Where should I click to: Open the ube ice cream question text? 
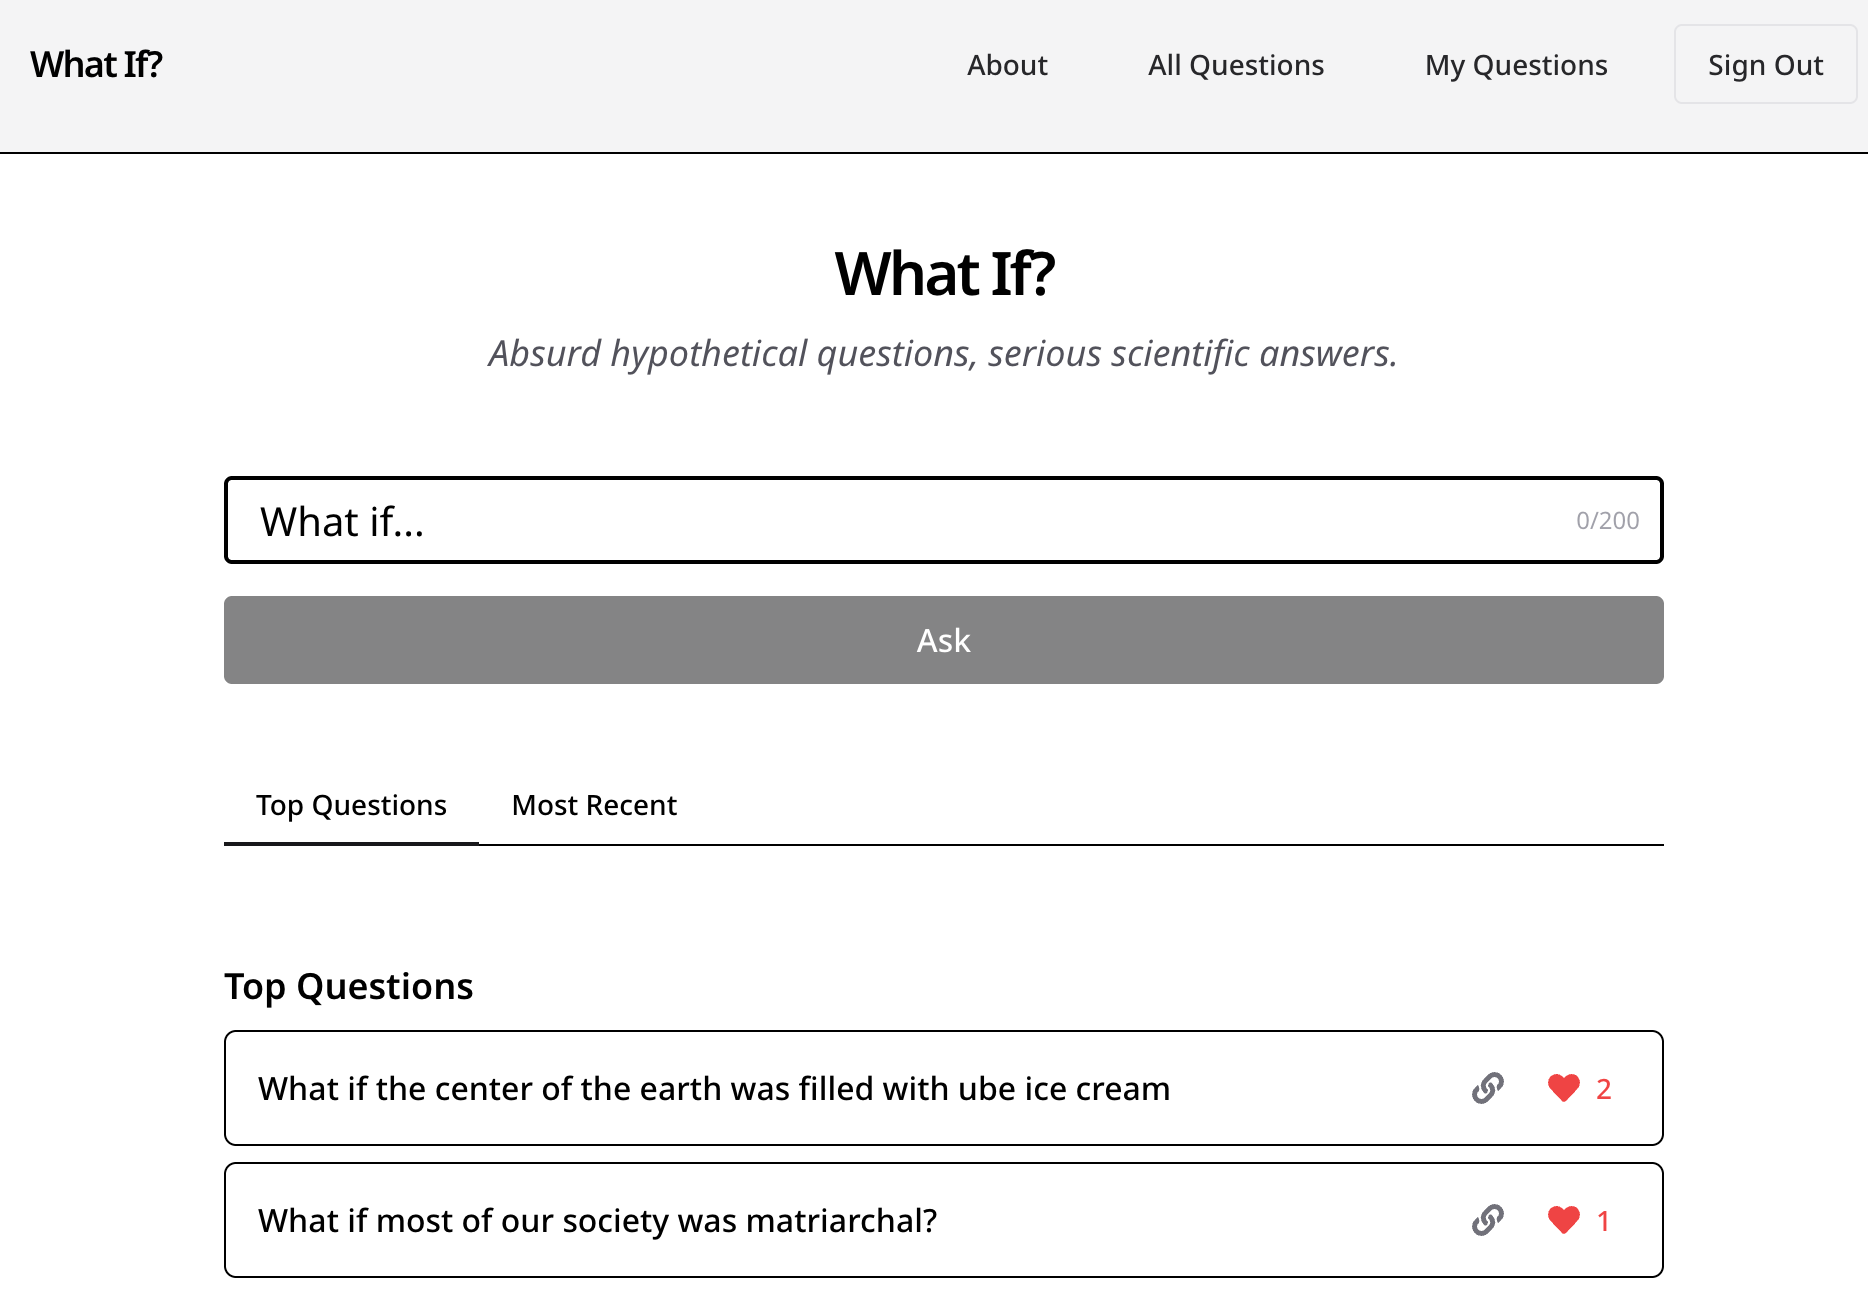[x=714, y=1089]
